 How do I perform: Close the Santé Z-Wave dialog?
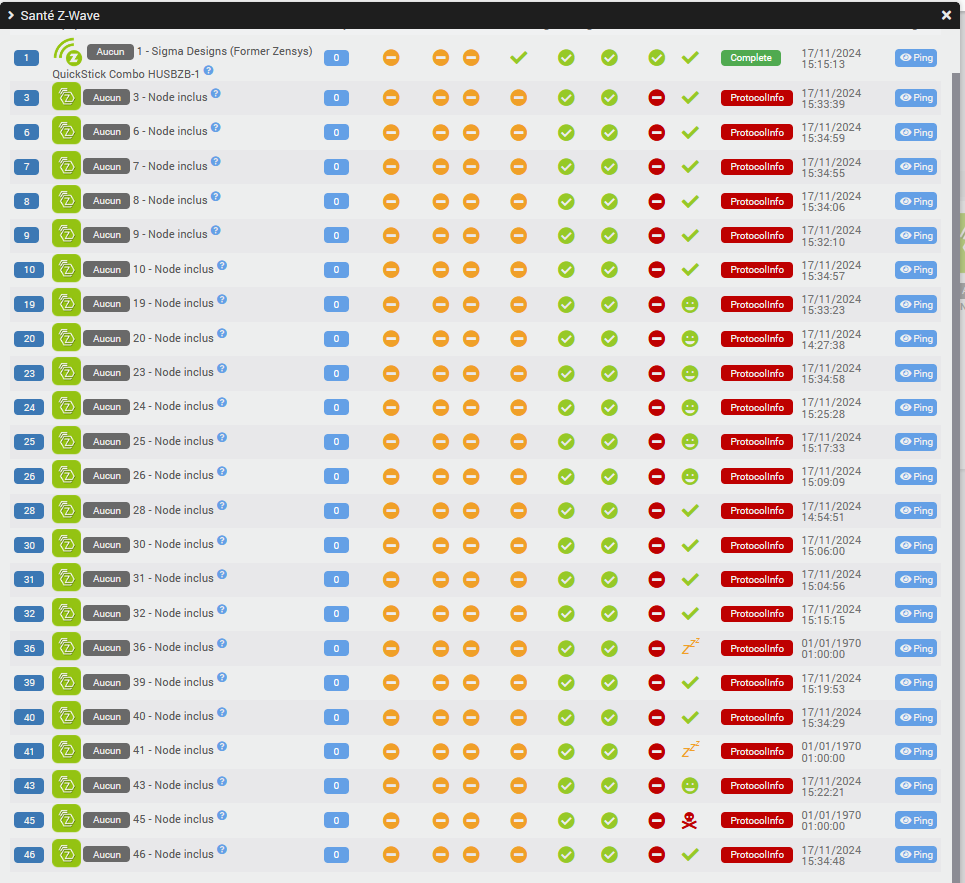[x=946, y=16]
